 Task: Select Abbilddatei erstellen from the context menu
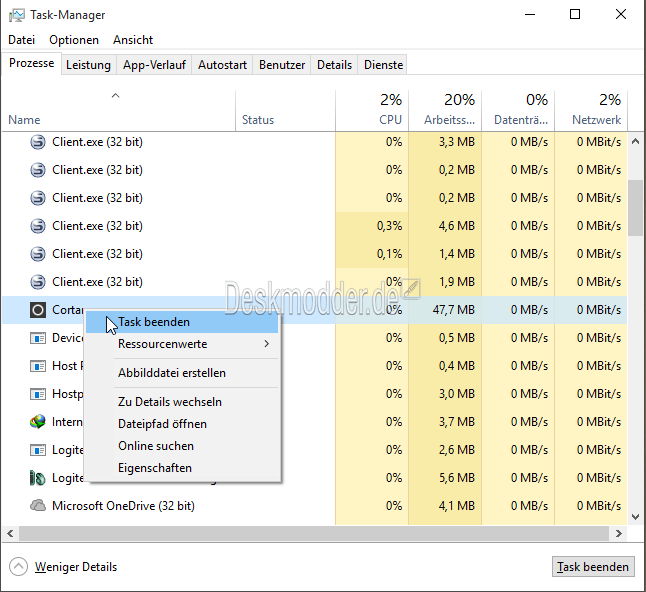[x=182, y=373]
